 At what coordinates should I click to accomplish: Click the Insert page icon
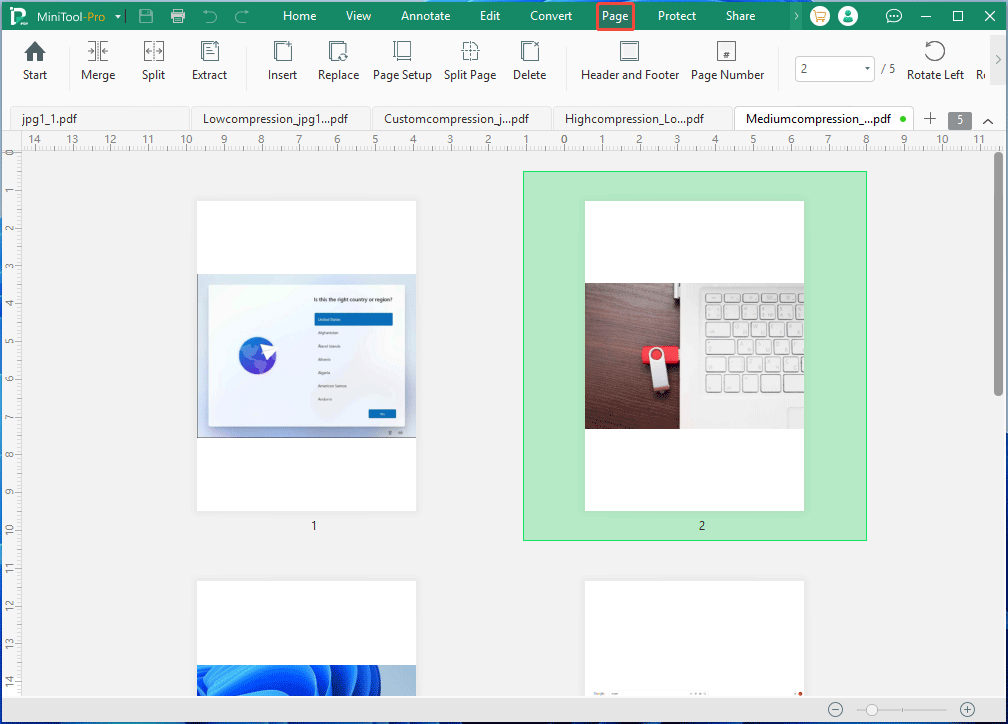point(282,60)
